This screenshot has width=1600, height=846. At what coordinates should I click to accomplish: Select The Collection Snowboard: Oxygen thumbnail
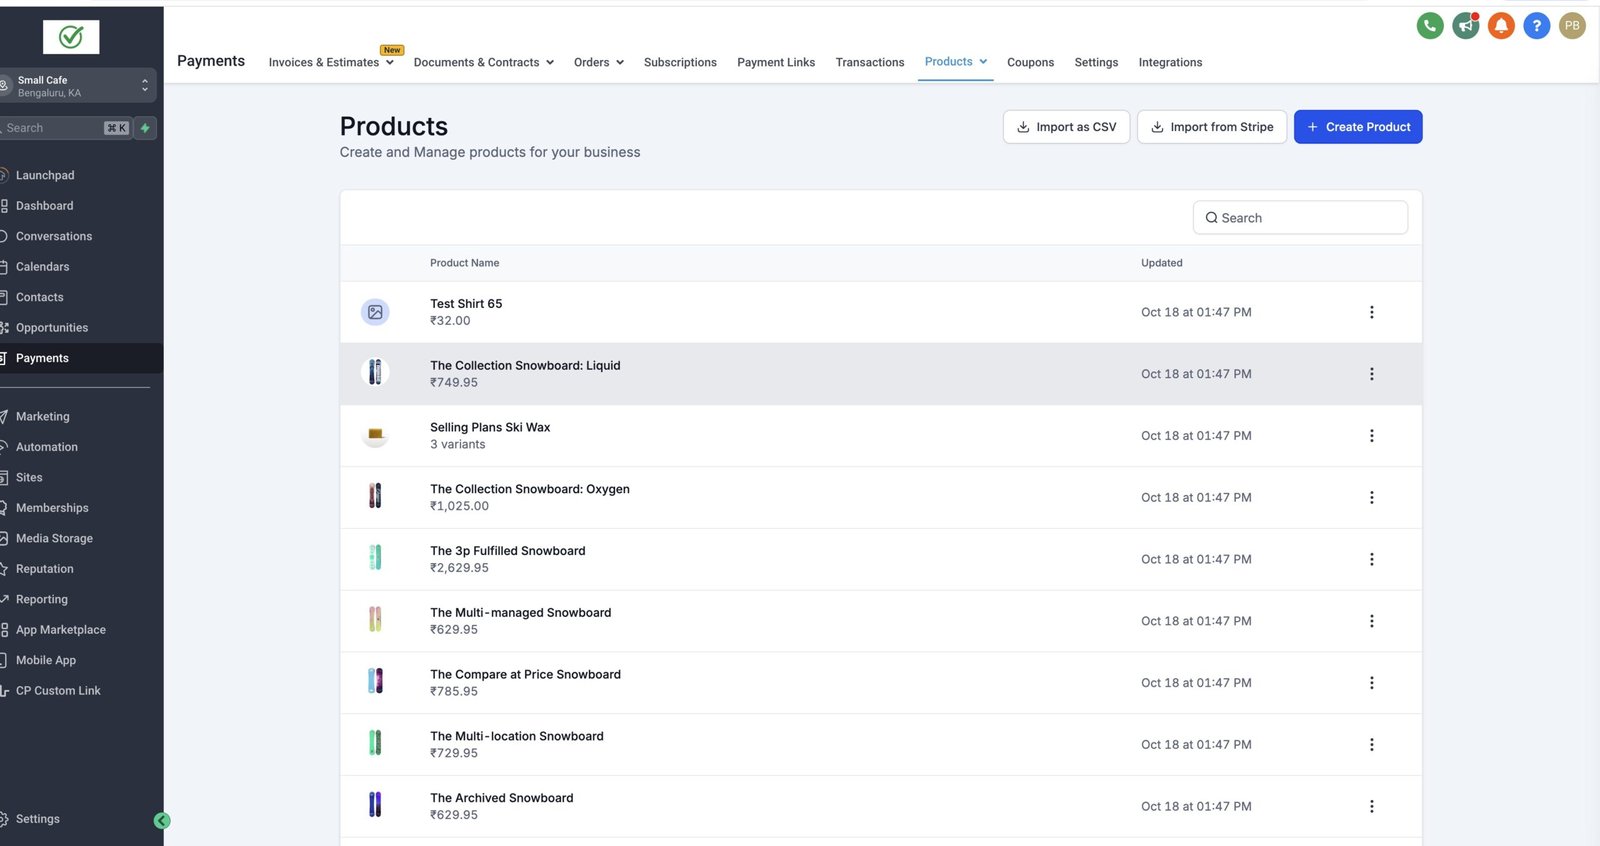375,496
